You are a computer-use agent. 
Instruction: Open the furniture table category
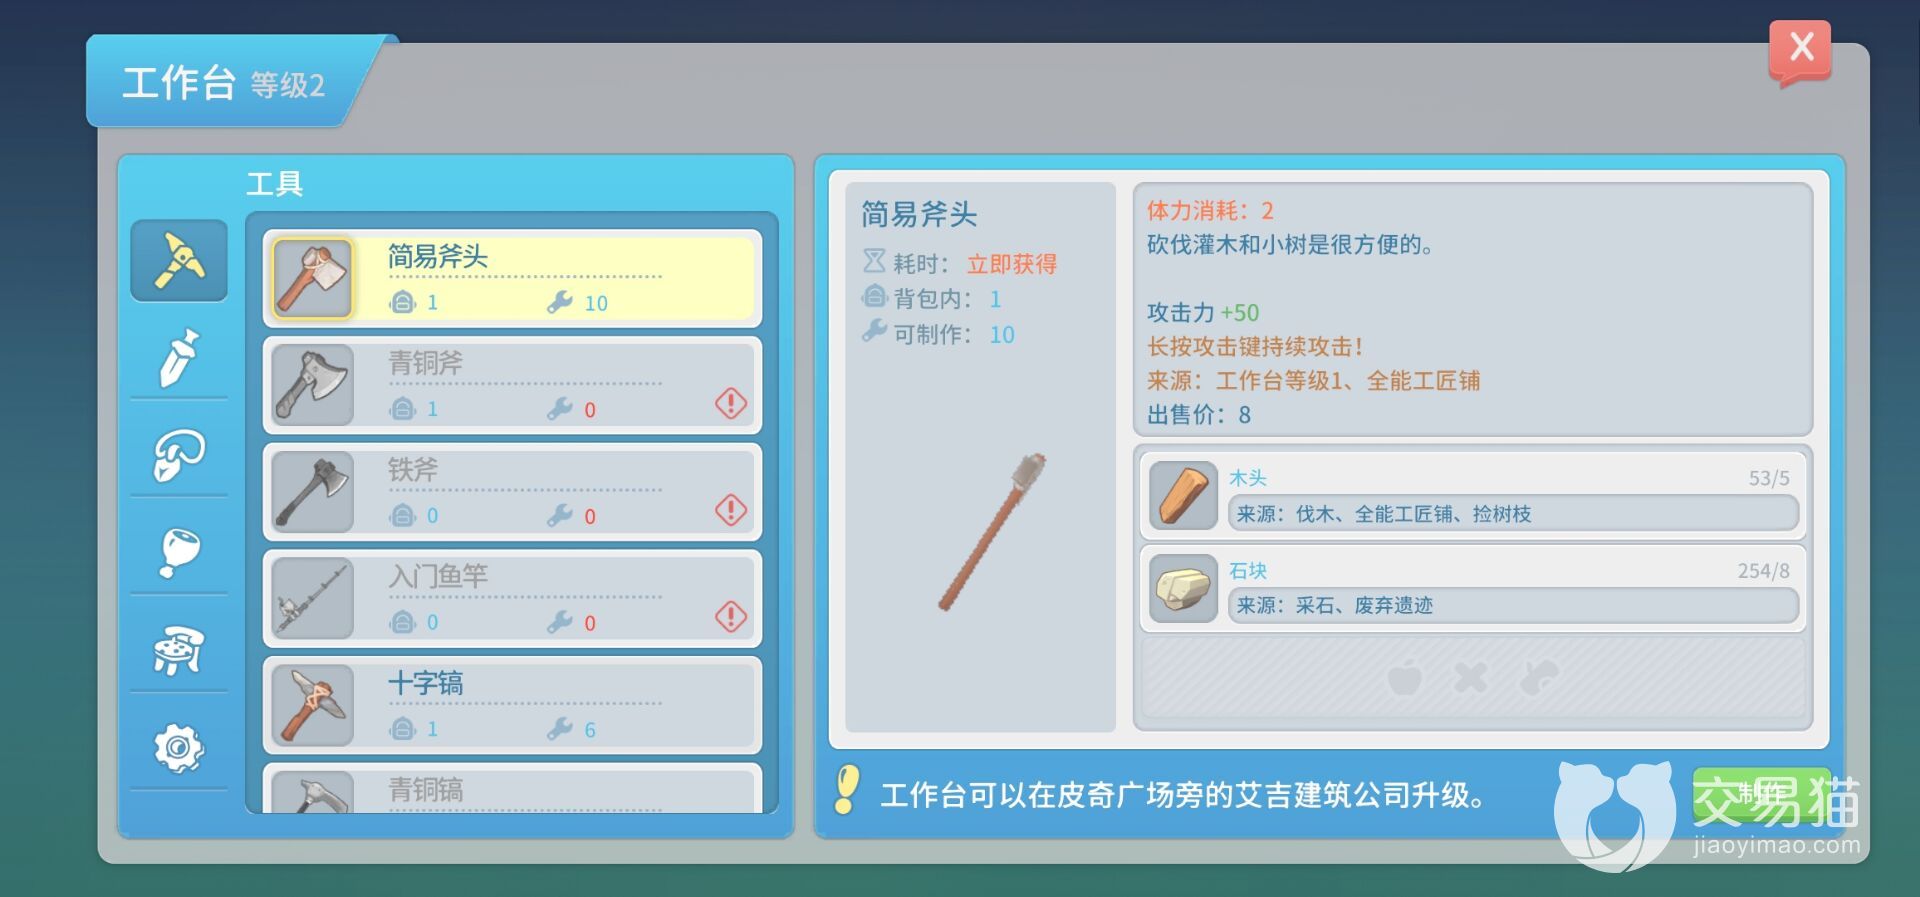(x=179, y=650)
